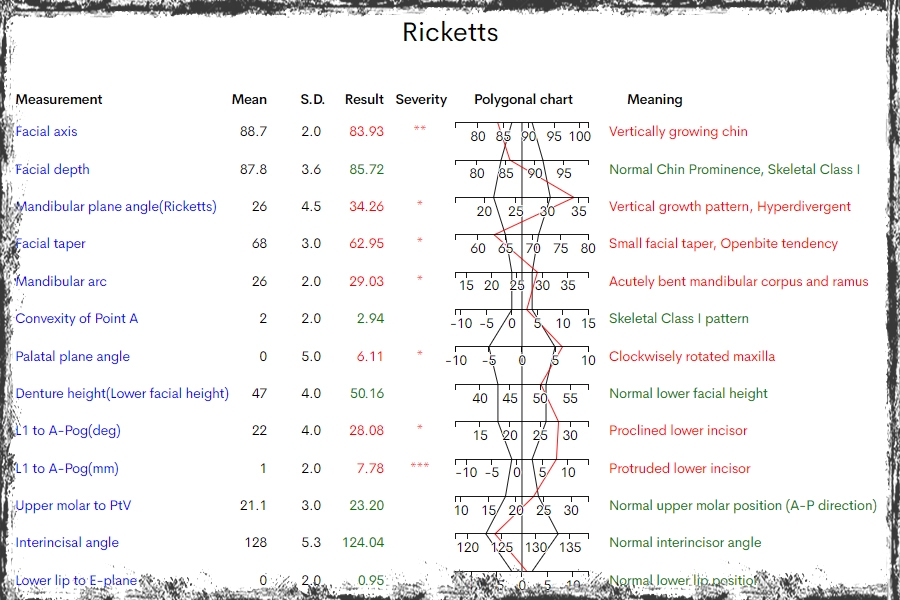This screenshot has width=900, height=600.
Task: Click the Polygonal chart column header
Action: tap(523, 100)
